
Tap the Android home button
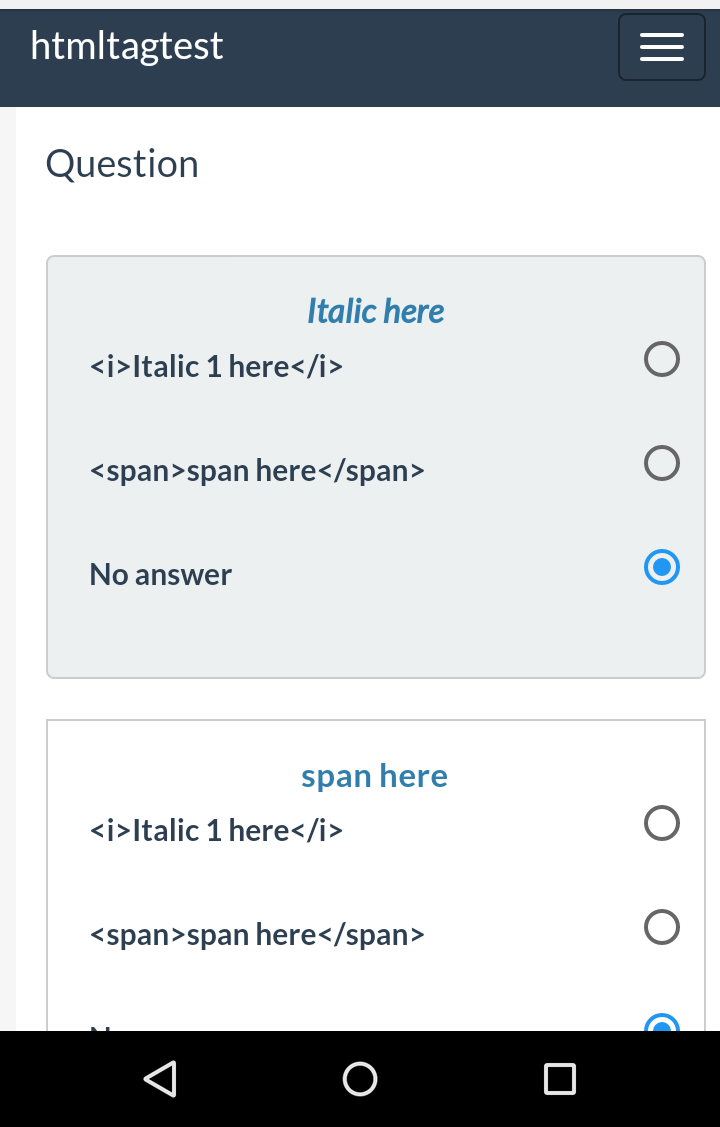[x=360, y=1078]
